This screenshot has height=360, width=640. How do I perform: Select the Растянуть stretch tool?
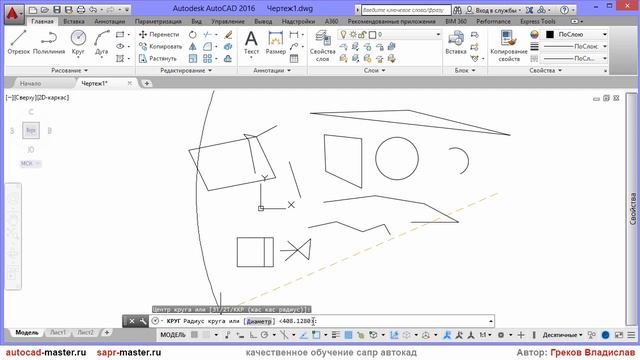click(158, 58)
